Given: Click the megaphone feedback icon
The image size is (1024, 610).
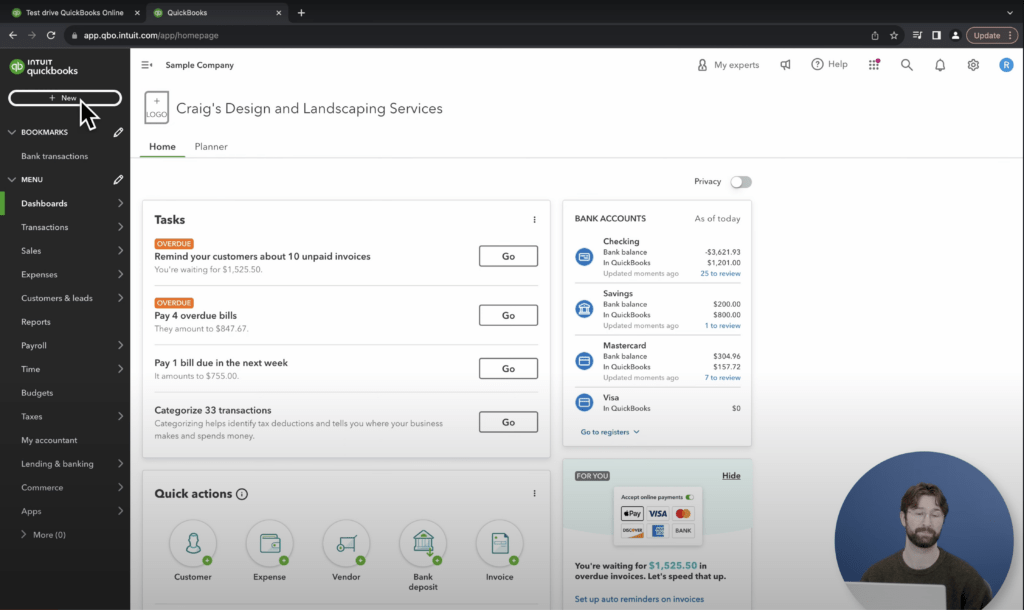Looking at the screenshot, I should click(x=786, y=64).
